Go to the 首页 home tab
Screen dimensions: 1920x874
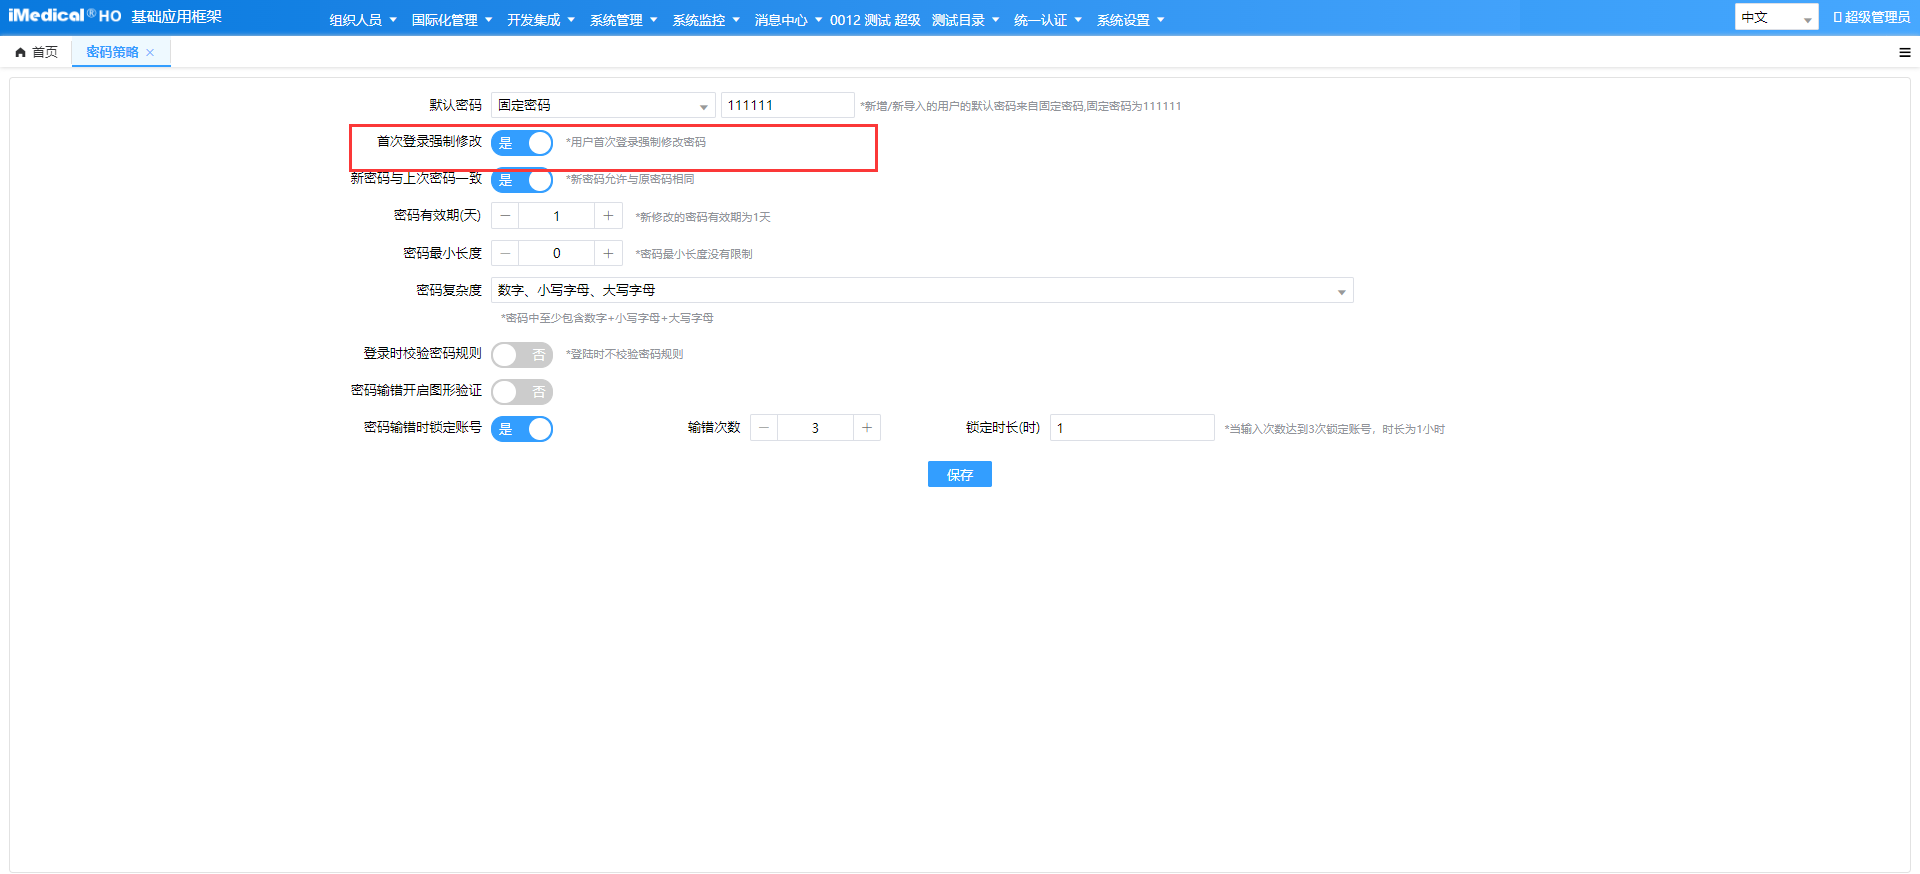(x=36, y=52)
